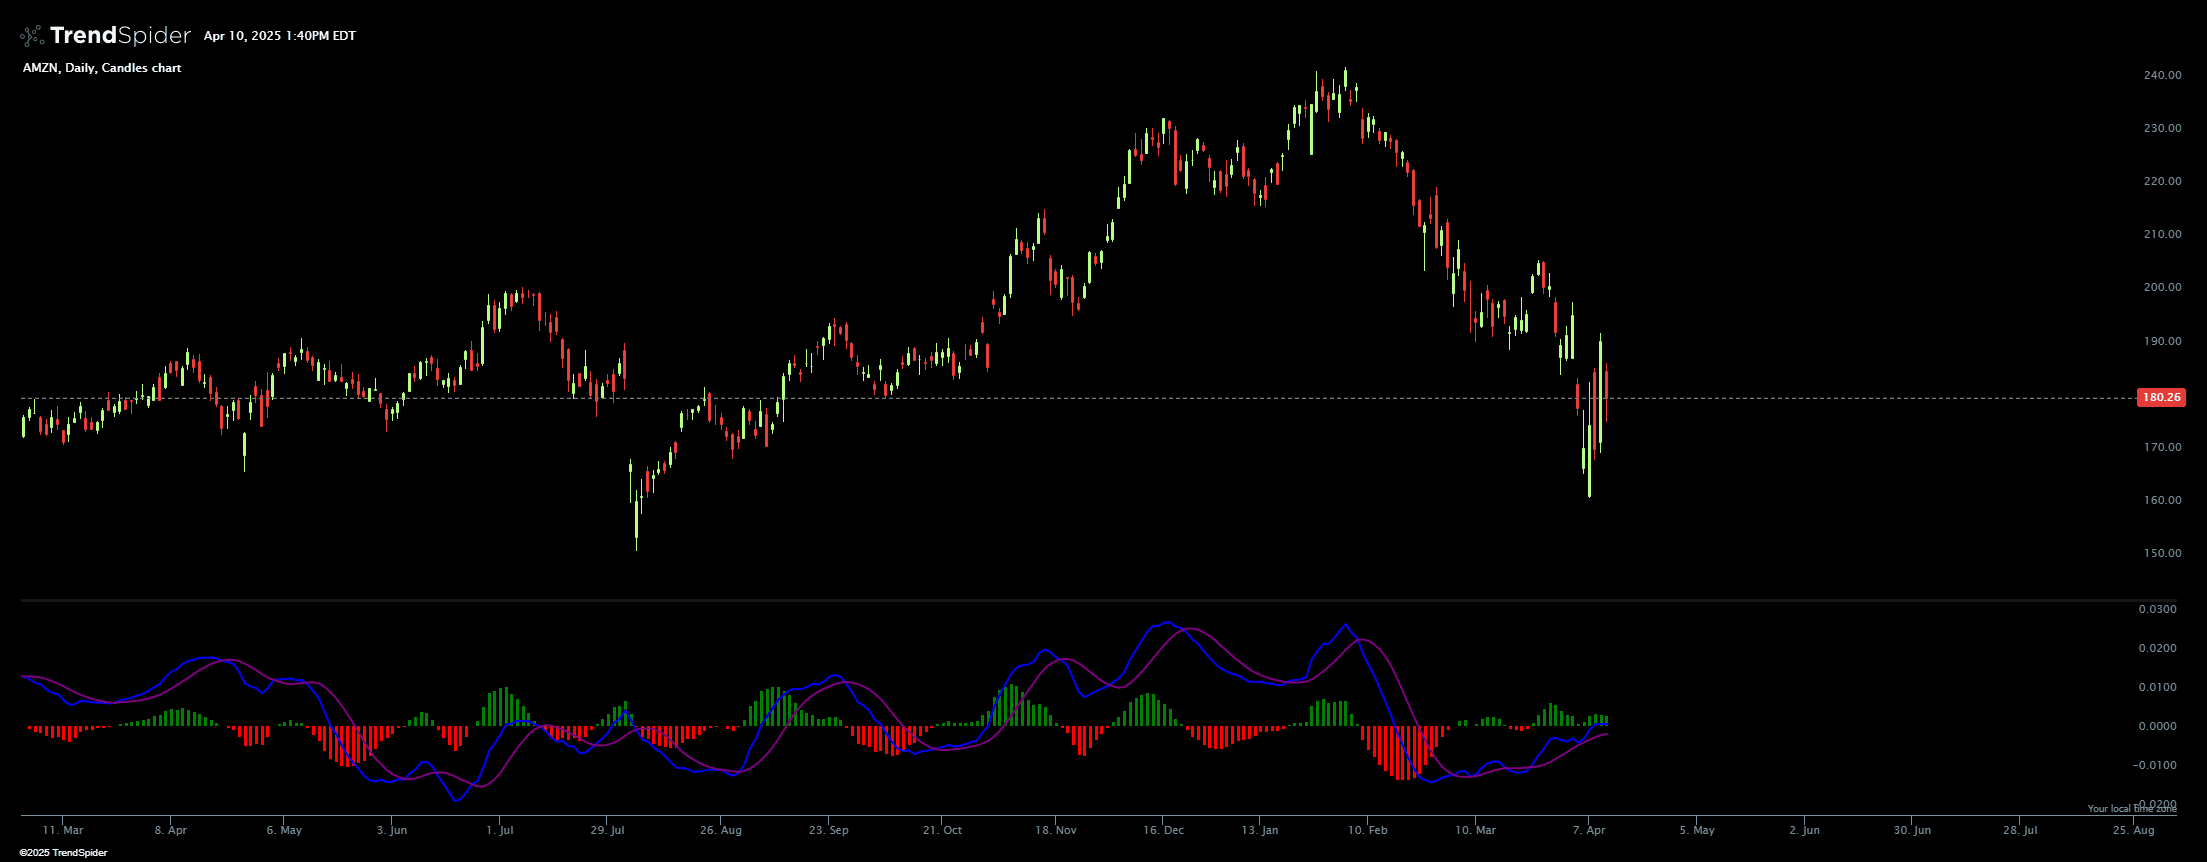The height and width of the screenshot is (862, 2207).
Task: Click the 5. May date label
Action: pos(1697,830)
